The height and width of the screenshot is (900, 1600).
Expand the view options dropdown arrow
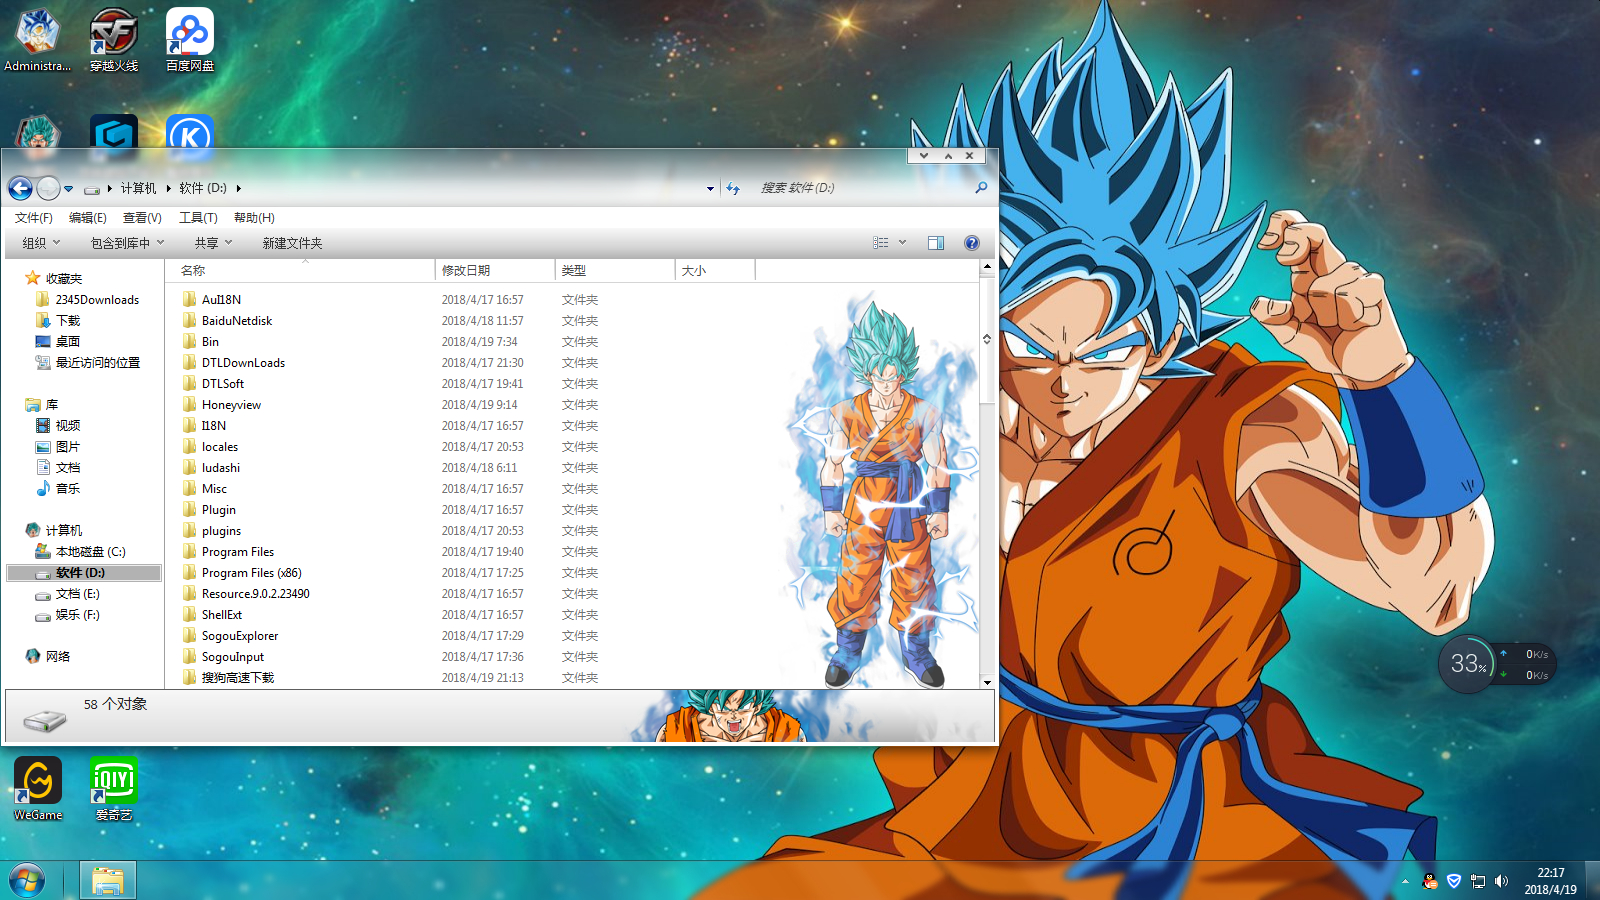902,243
